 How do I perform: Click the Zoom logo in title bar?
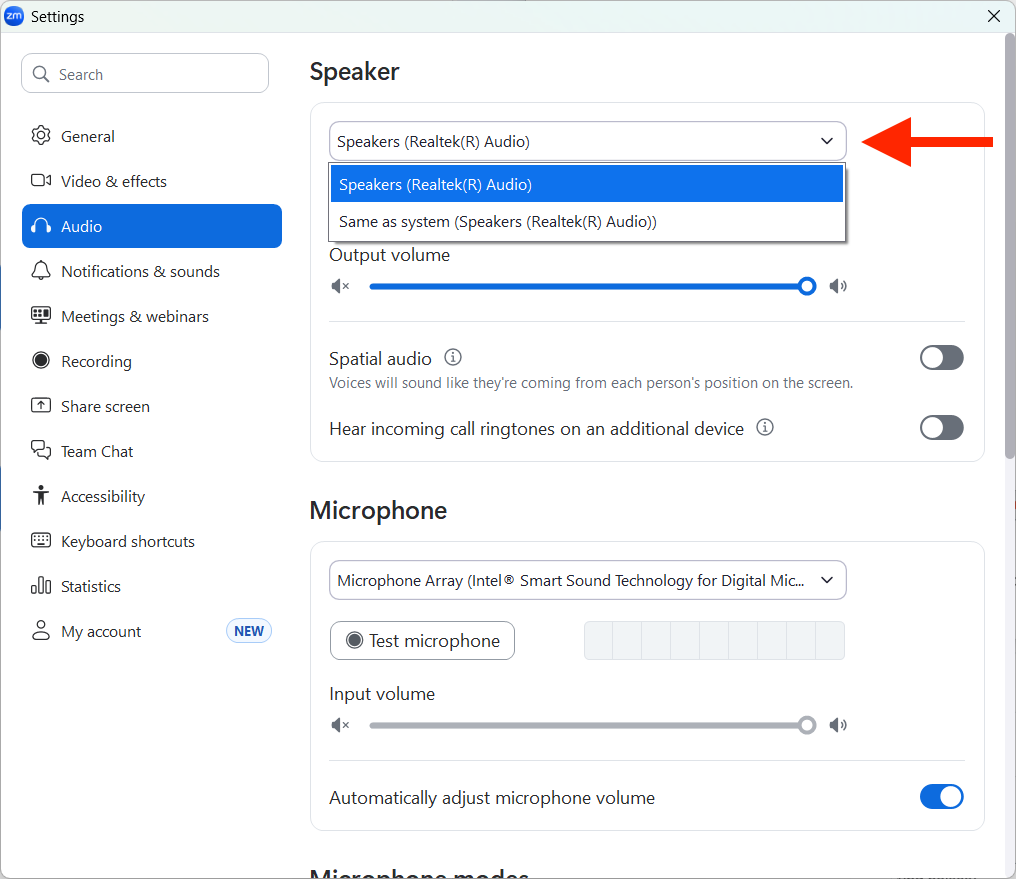tap(14, 16)
